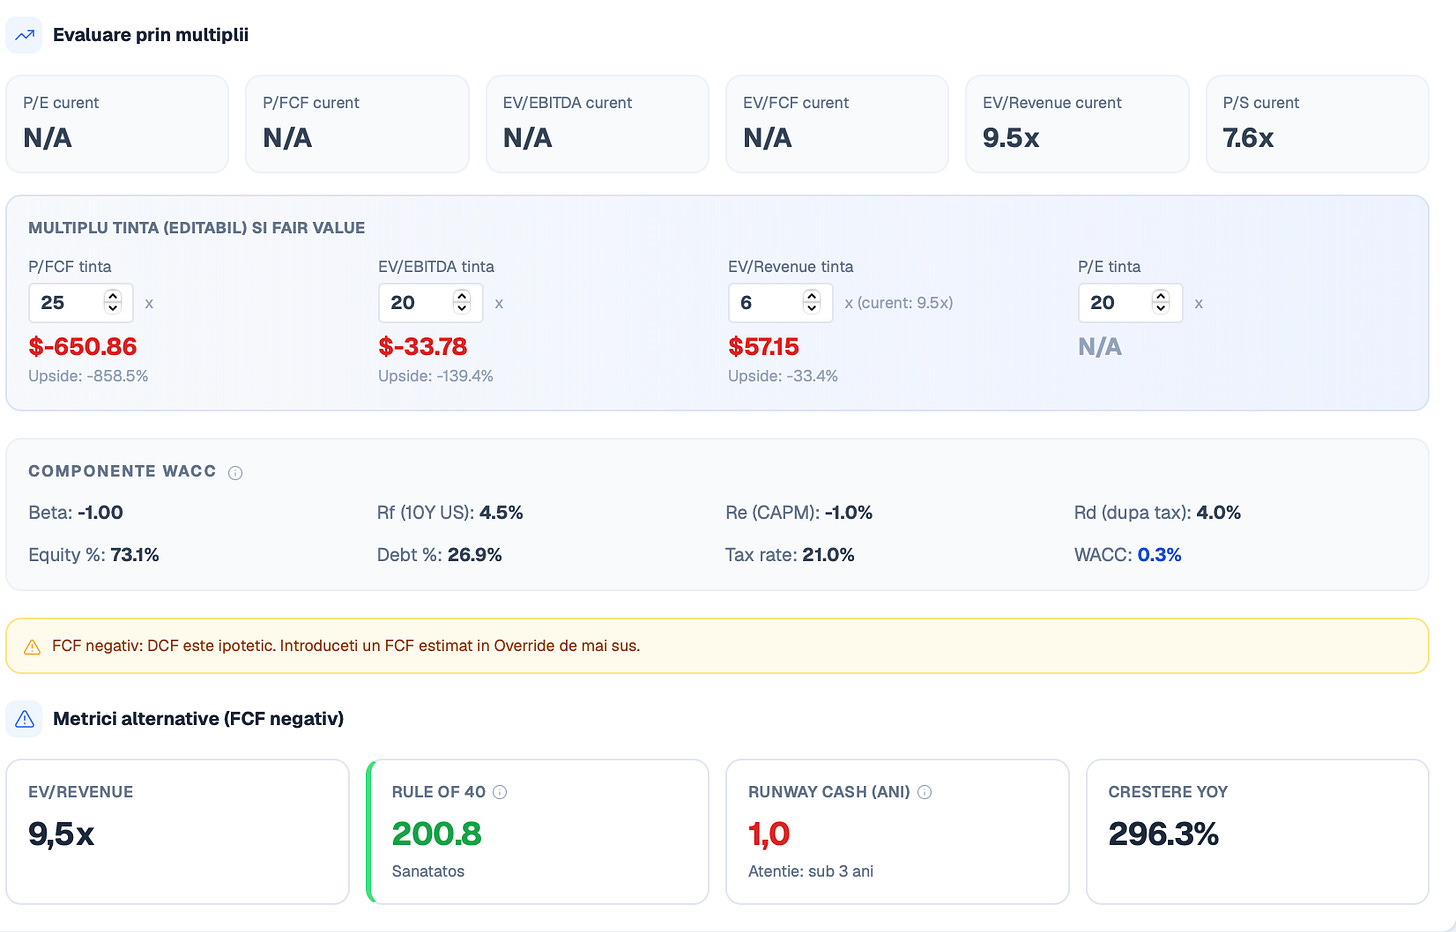
Task: Click the Rule of 40 info icon
Action: tap(500, 792)
